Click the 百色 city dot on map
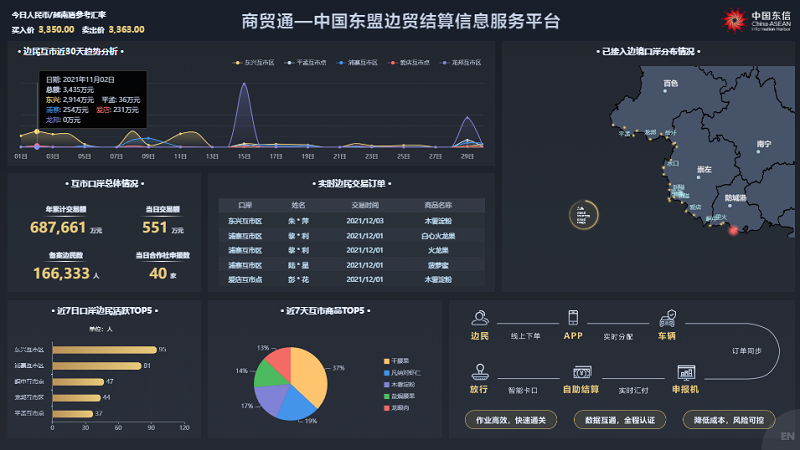Screen dimensions: 800x450 click(x=665, y=91)
